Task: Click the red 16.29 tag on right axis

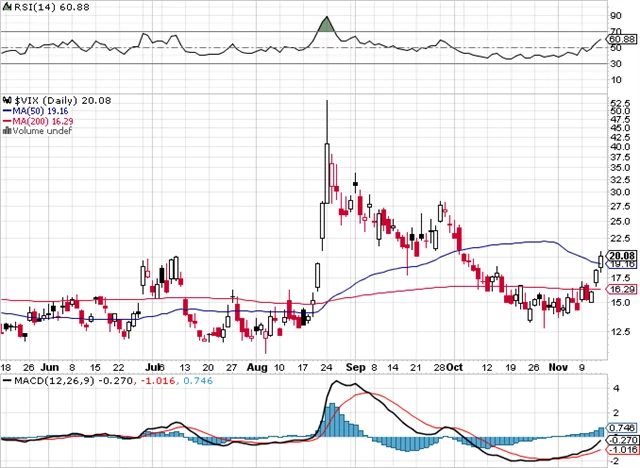Action: (622, 288)
